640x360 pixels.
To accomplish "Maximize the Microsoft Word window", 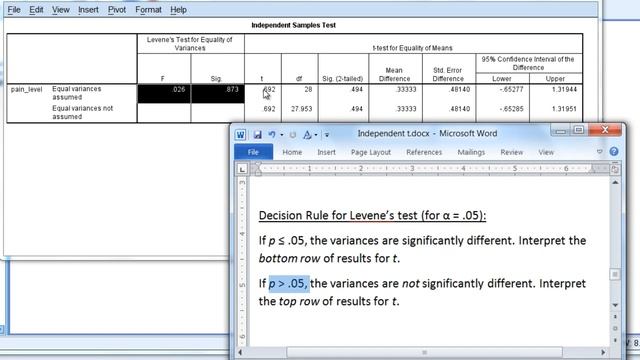I will click(578, 130).
